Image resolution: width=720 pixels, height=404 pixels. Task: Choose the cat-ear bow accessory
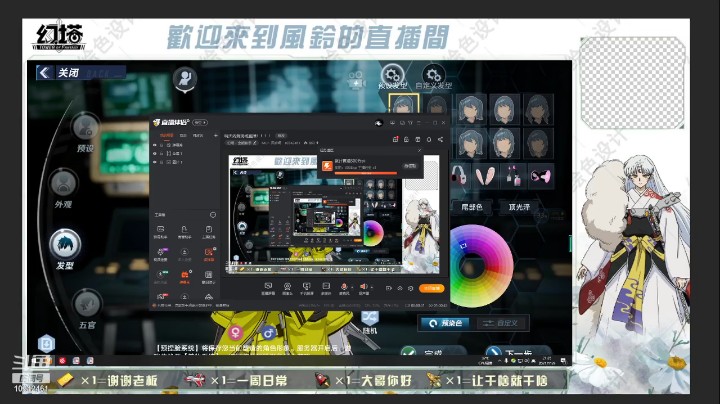540,176
